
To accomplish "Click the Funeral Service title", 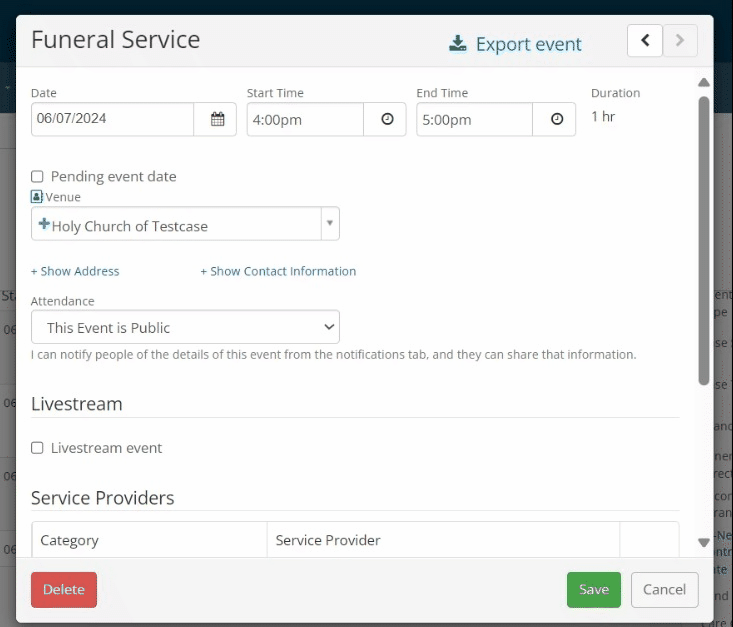I will (115, 39).
